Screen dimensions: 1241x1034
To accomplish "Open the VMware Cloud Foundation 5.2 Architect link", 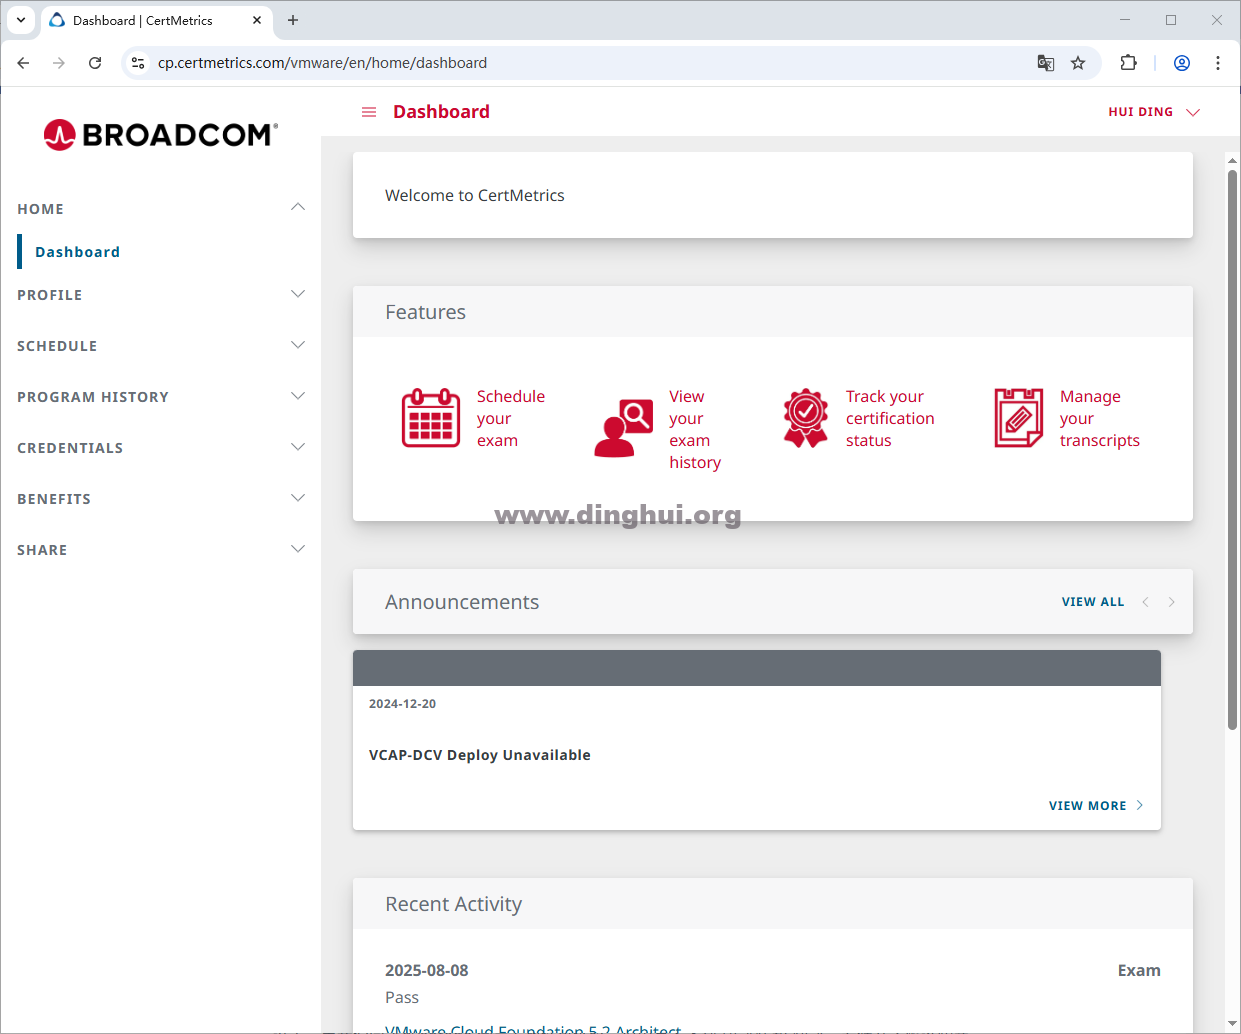I will [533, 1029].
